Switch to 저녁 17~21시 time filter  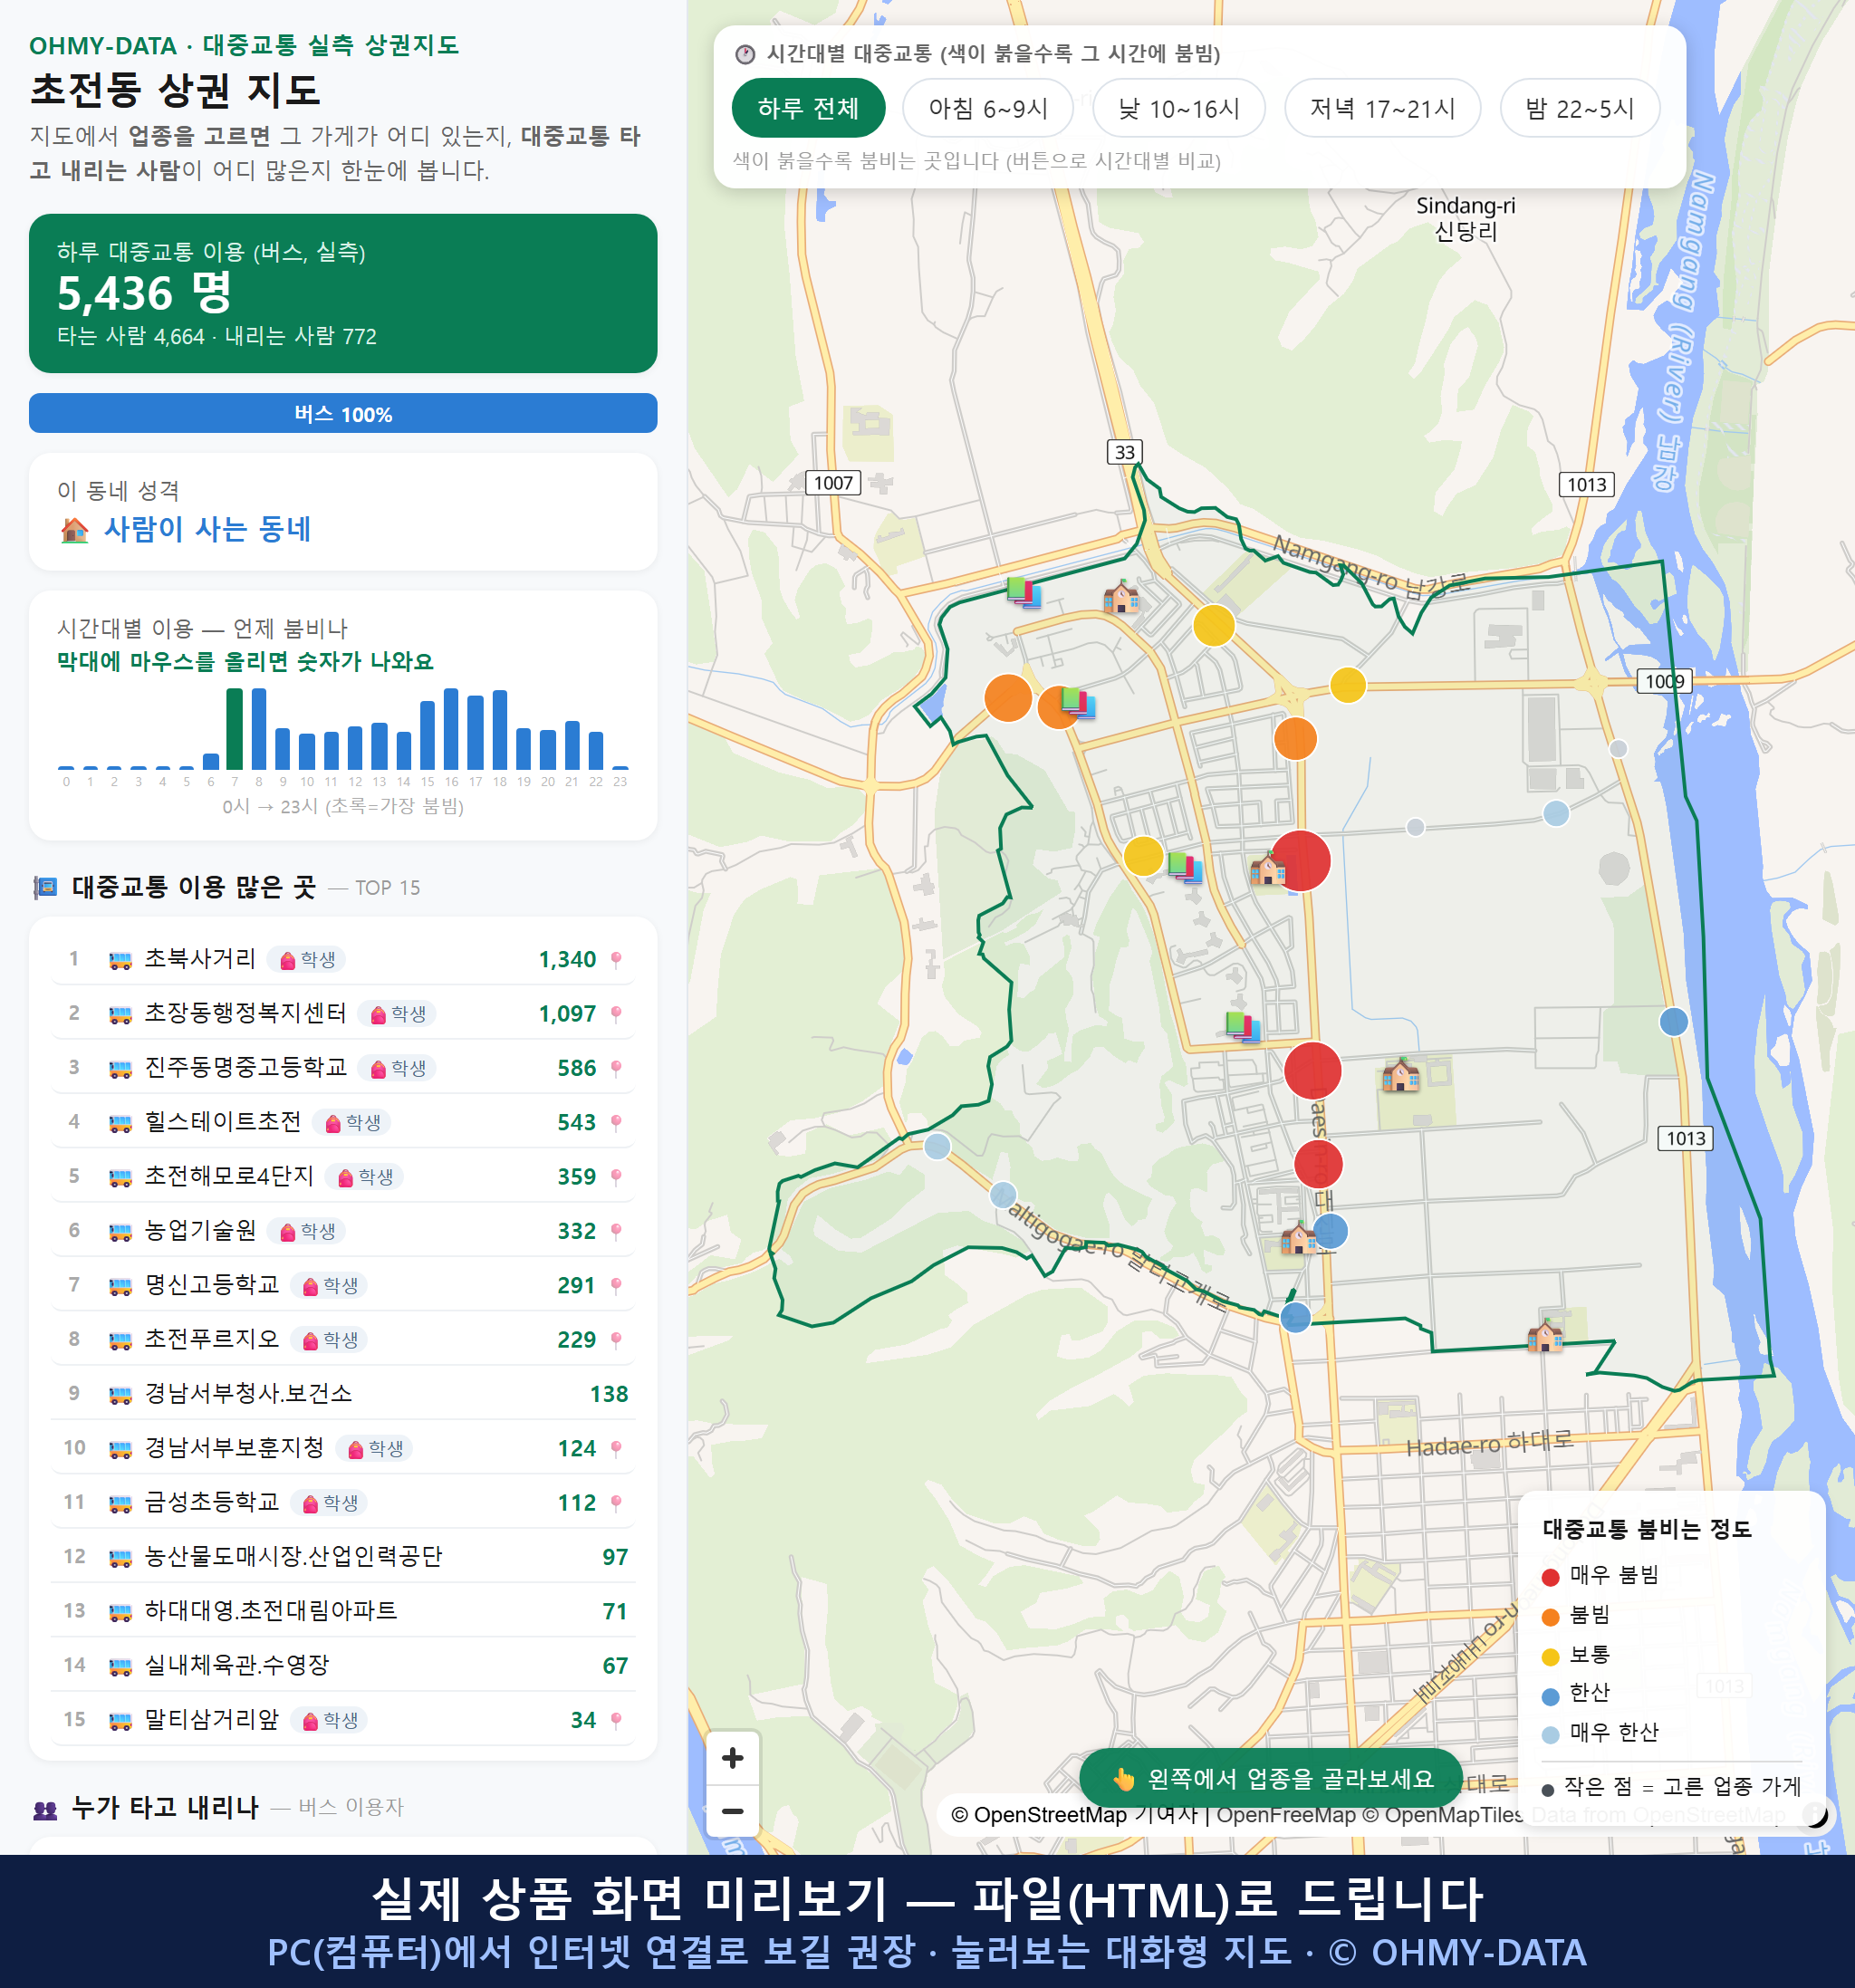1381,108
